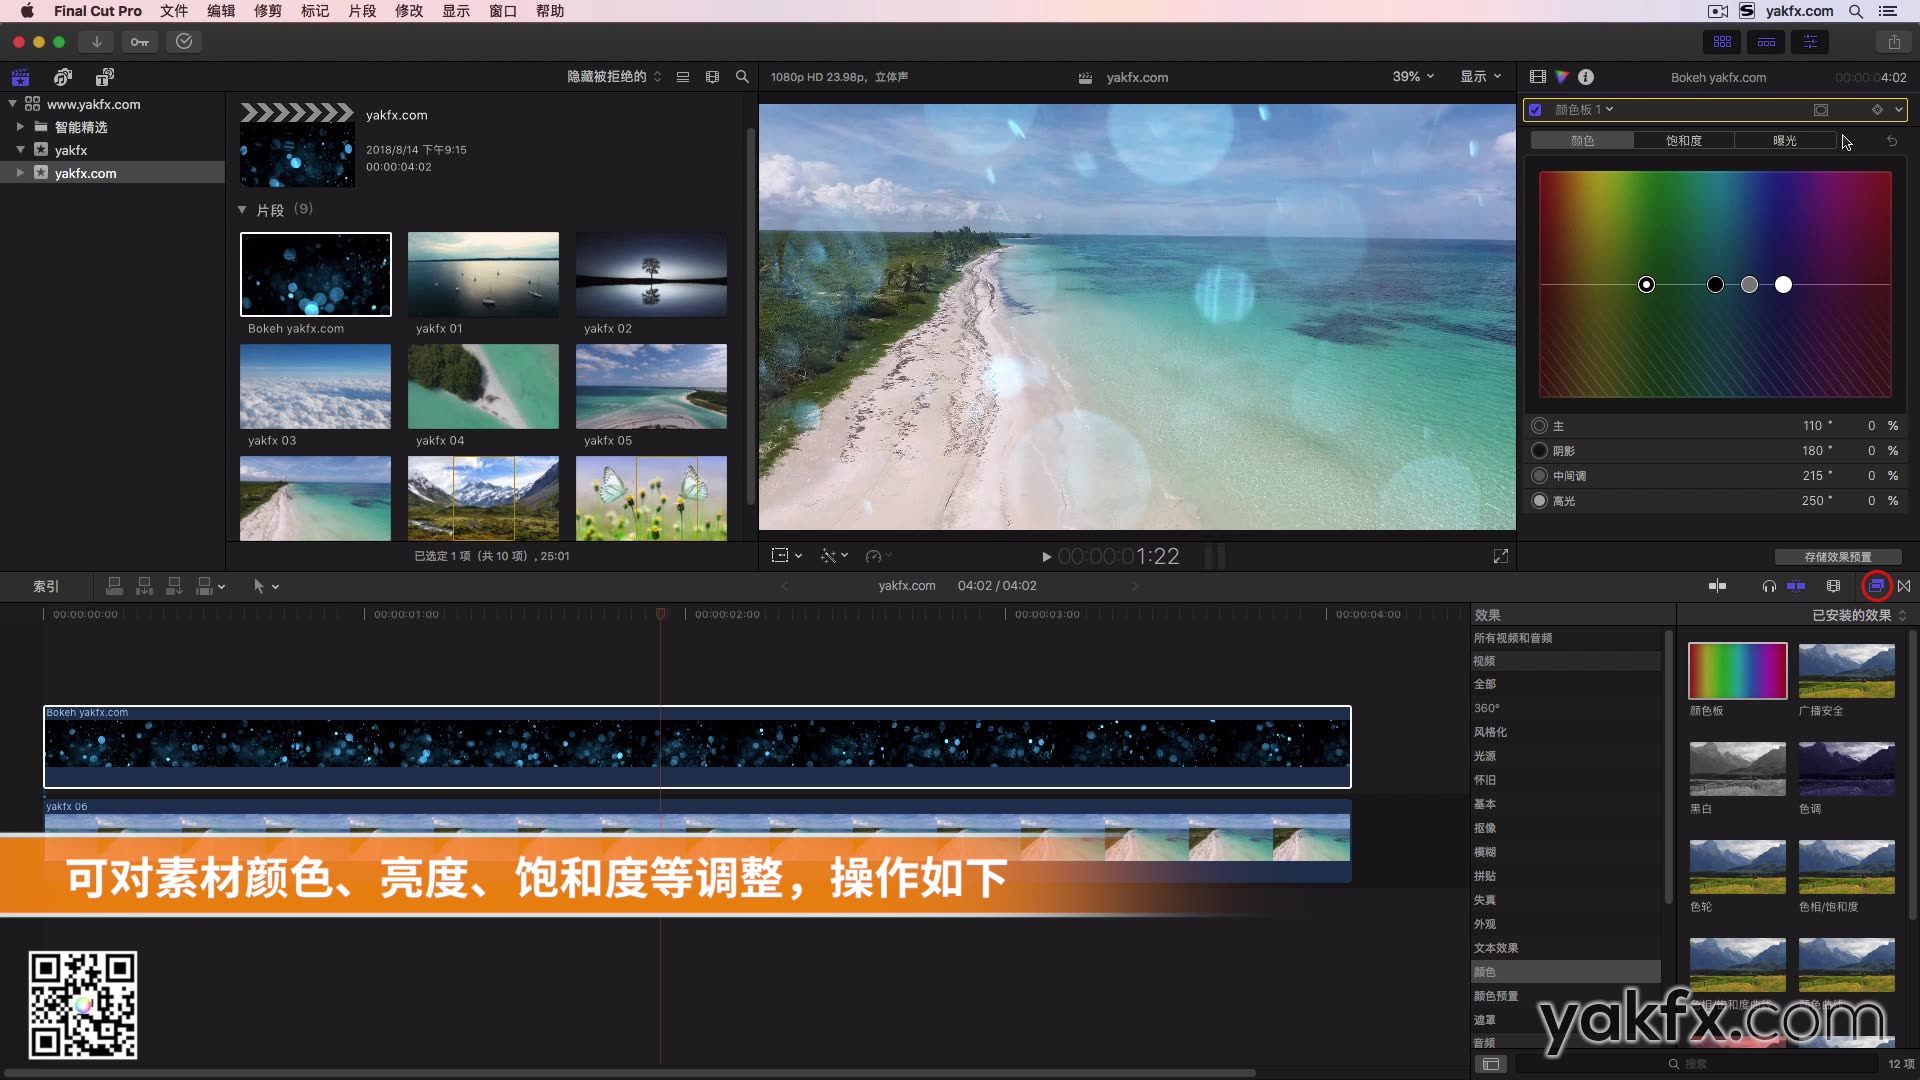Toggle the 颜色板 1 effect checkbox

point(1536,109)
